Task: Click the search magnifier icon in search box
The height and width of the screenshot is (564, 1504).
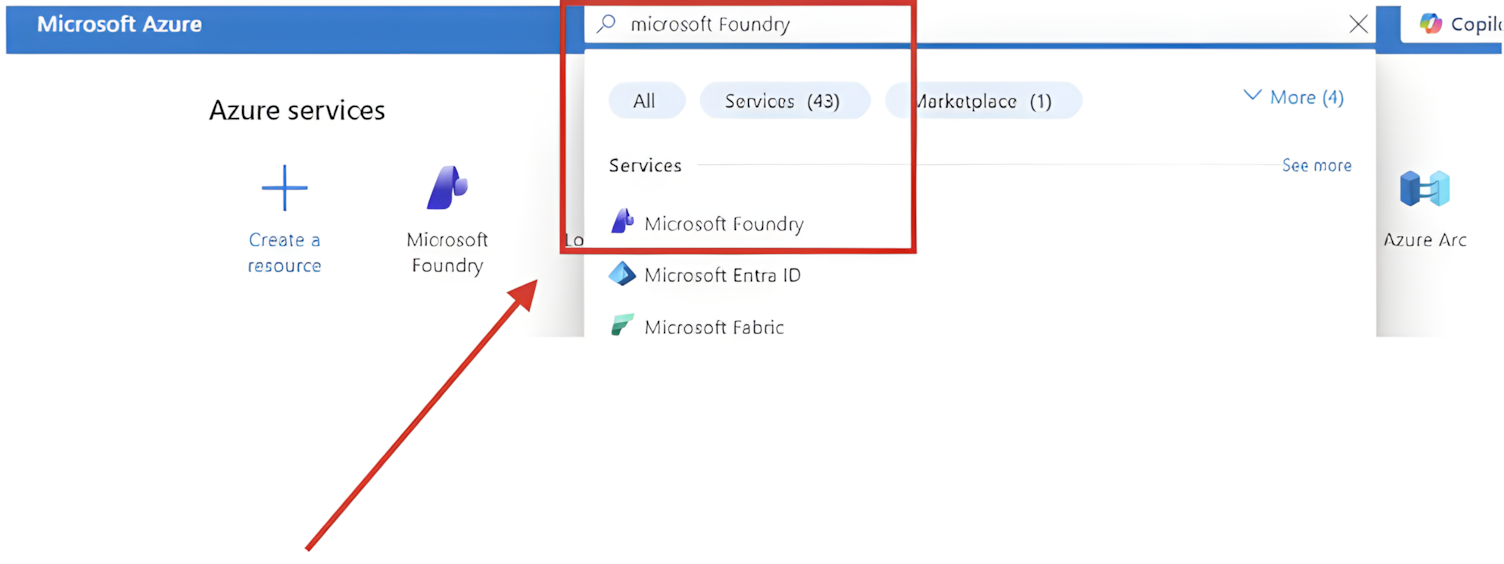Action: pos(606,24)
